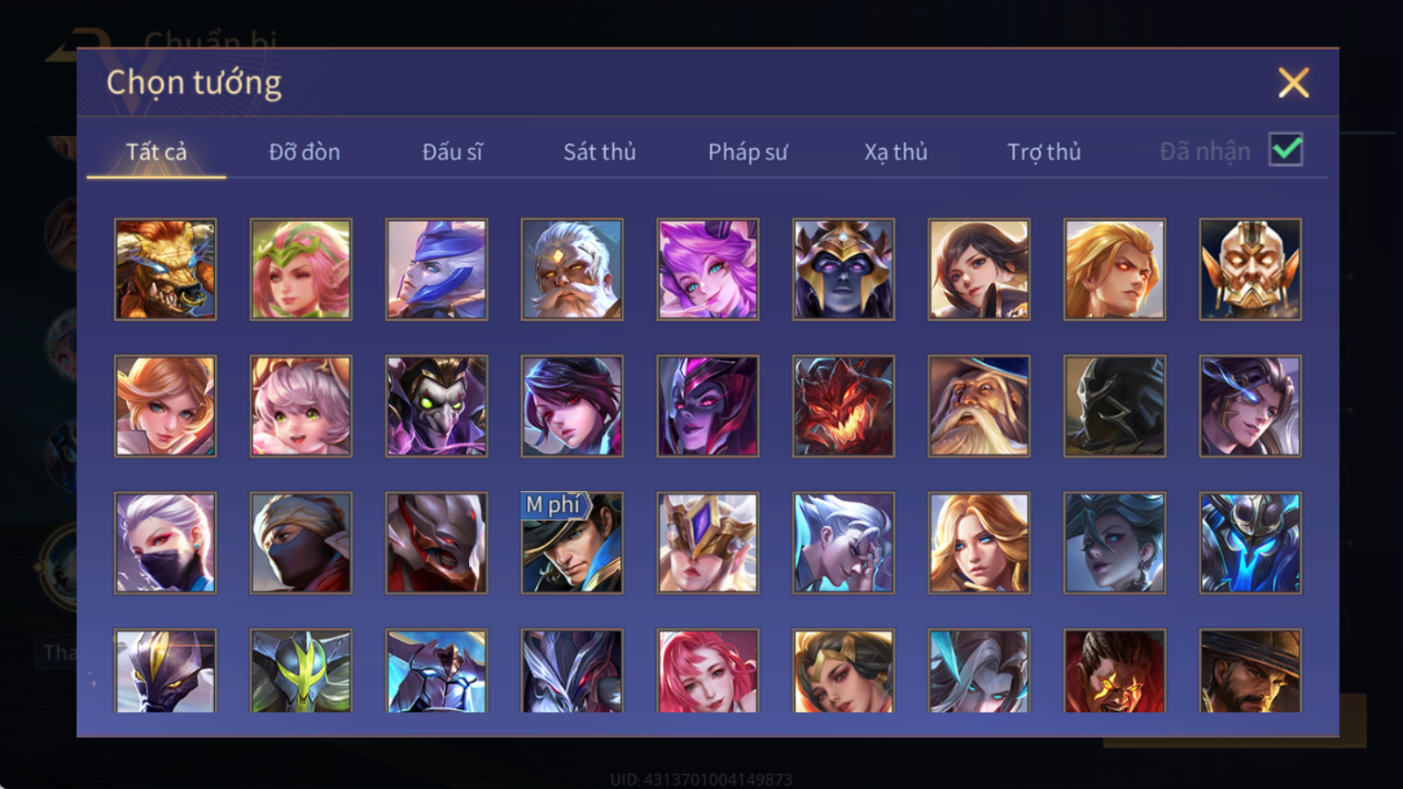1403x789 pixels.
Task: Select the white-haired masked ninja hero
Action: pyautogui.click(x=165, y=543)
